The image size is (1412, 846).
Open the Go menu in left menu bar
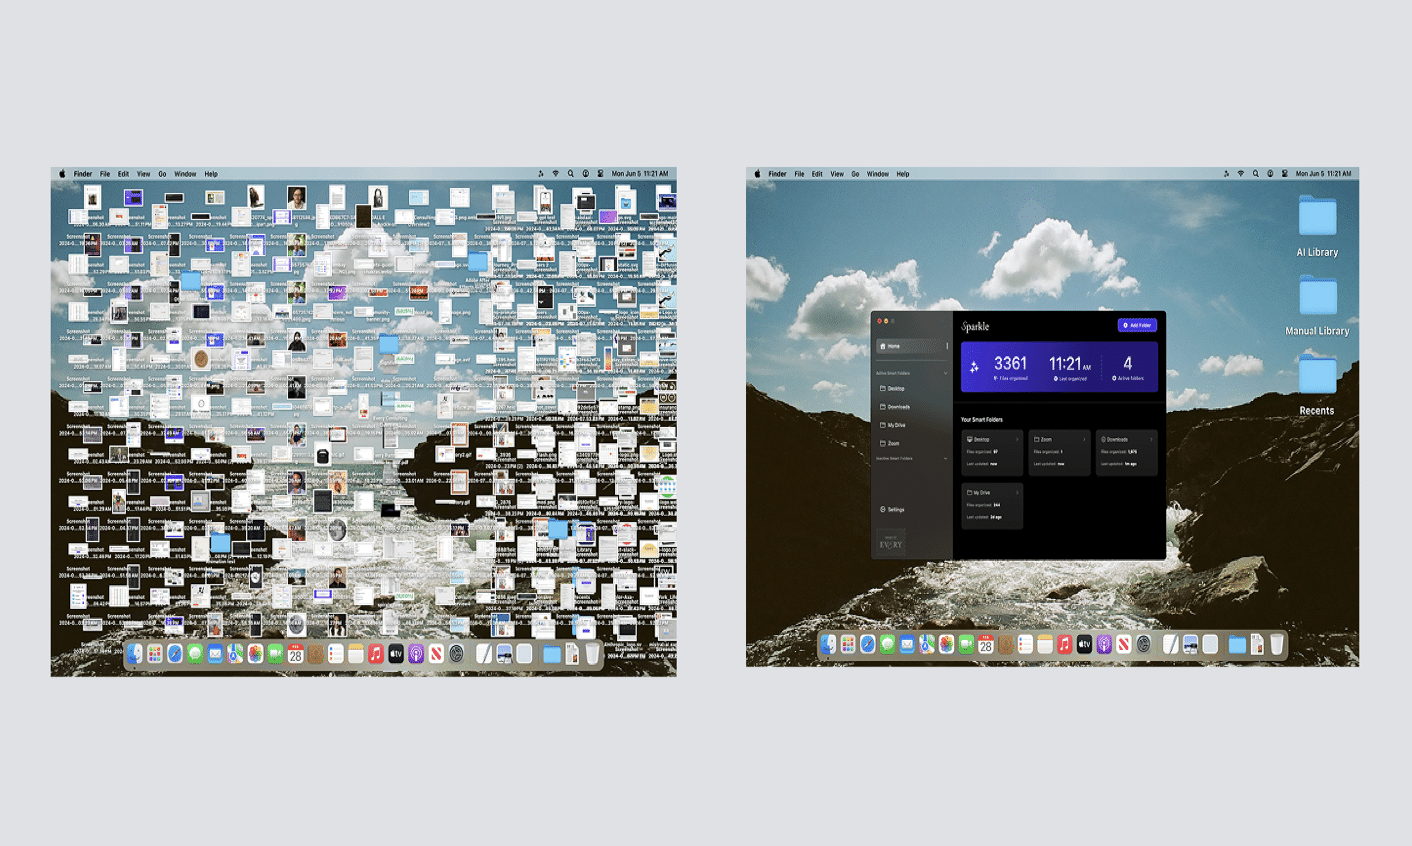162,174
